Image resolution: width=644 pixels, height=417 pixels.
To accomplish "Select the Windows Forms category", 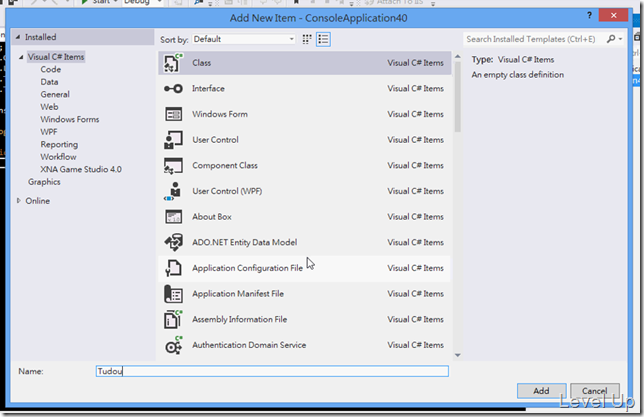I will coord(70,120).
